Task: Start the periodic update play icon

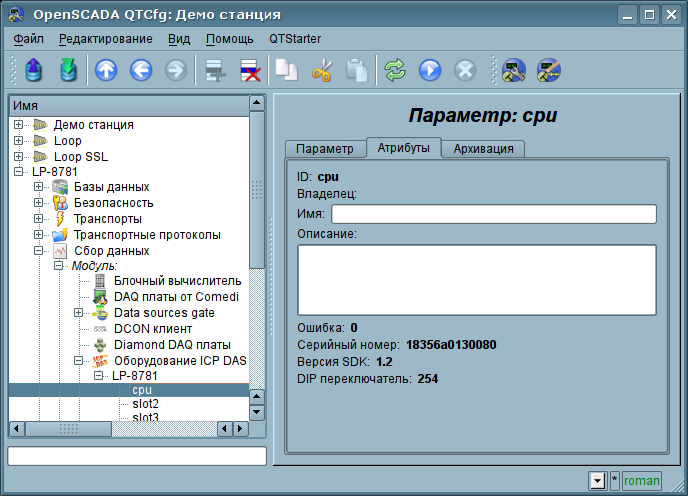Action: tap(430, 70)
